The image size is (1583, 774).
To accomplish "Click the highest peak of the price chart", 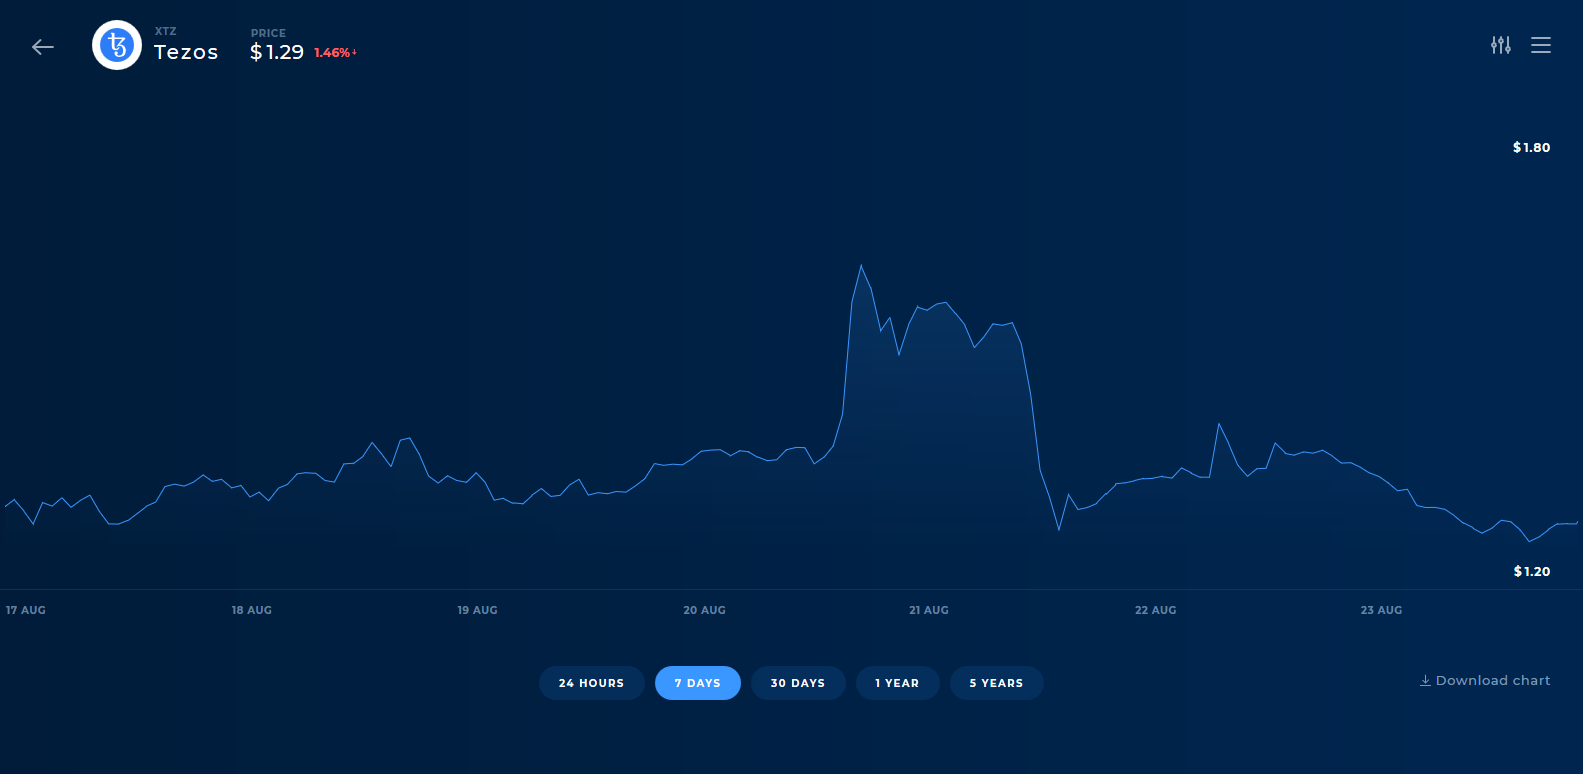I will (x=861, y=266).
